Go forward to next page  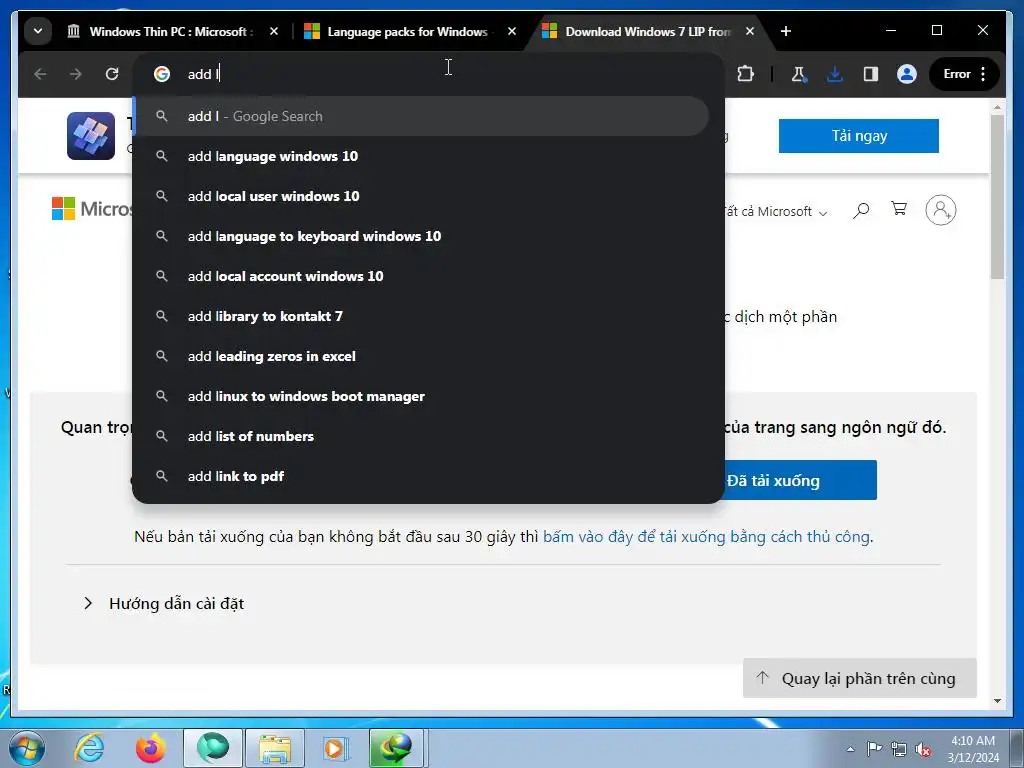click(76, 74)
